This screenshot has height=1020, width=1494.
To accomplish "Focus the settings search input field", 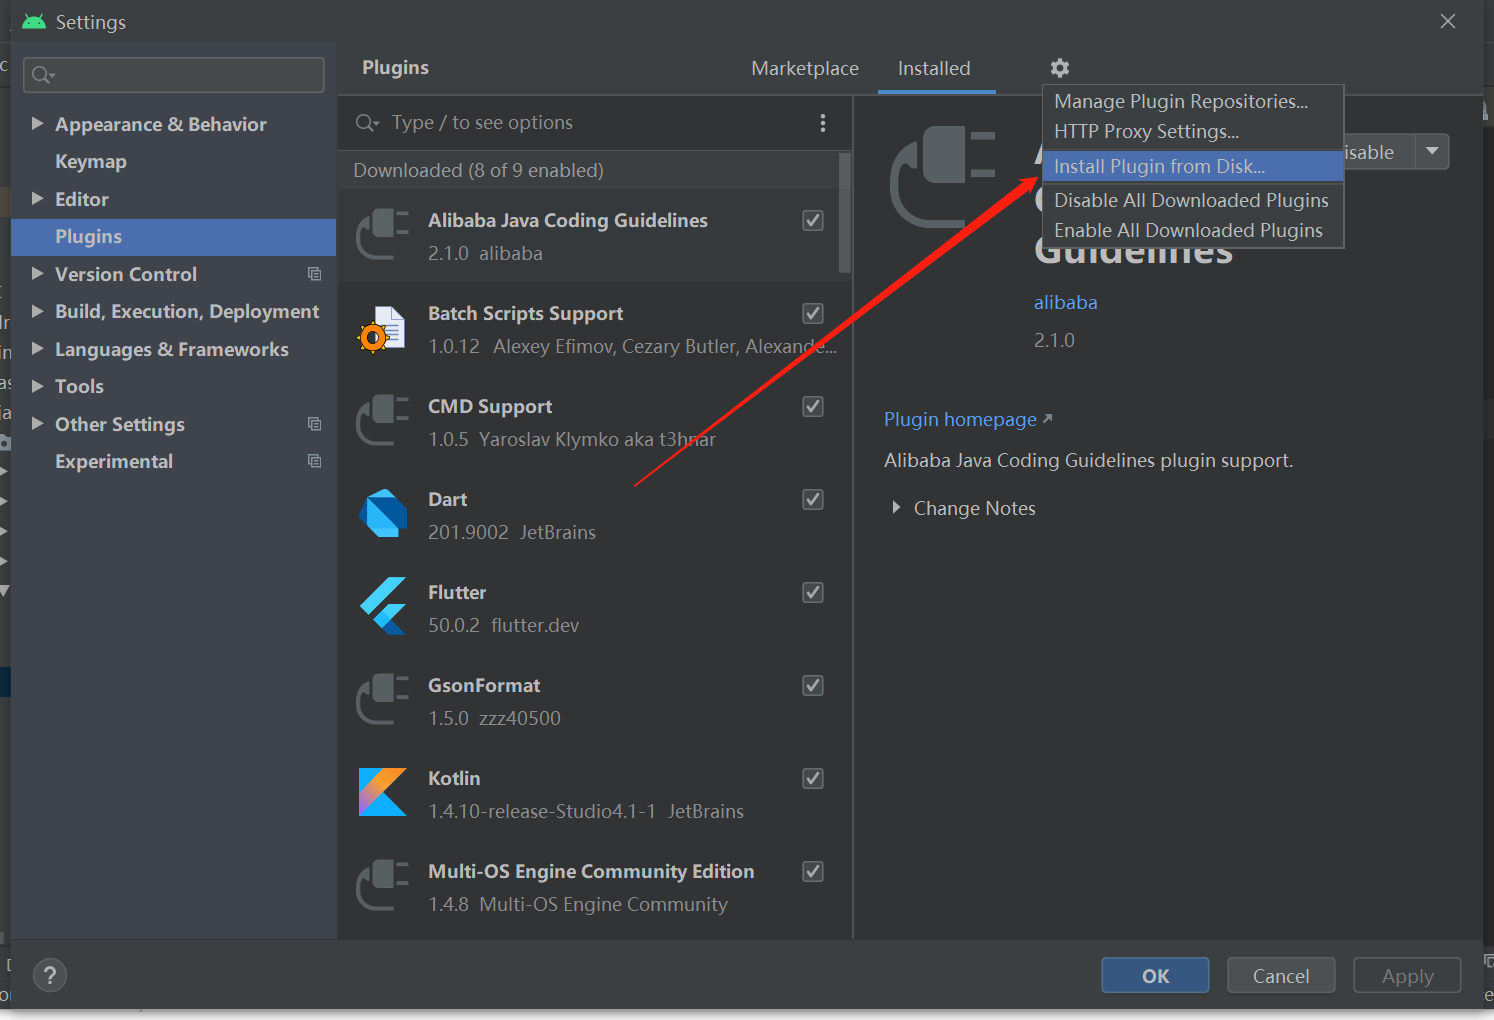I will point(174,75).
